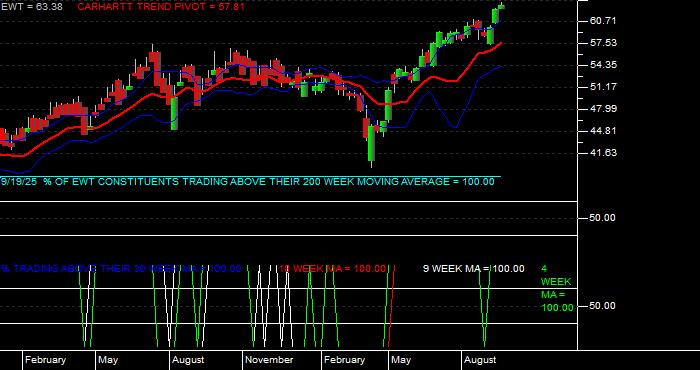This screenshot has width=700, height=370.
Task: Click the first February date axis label
Action: pos(45,360)
